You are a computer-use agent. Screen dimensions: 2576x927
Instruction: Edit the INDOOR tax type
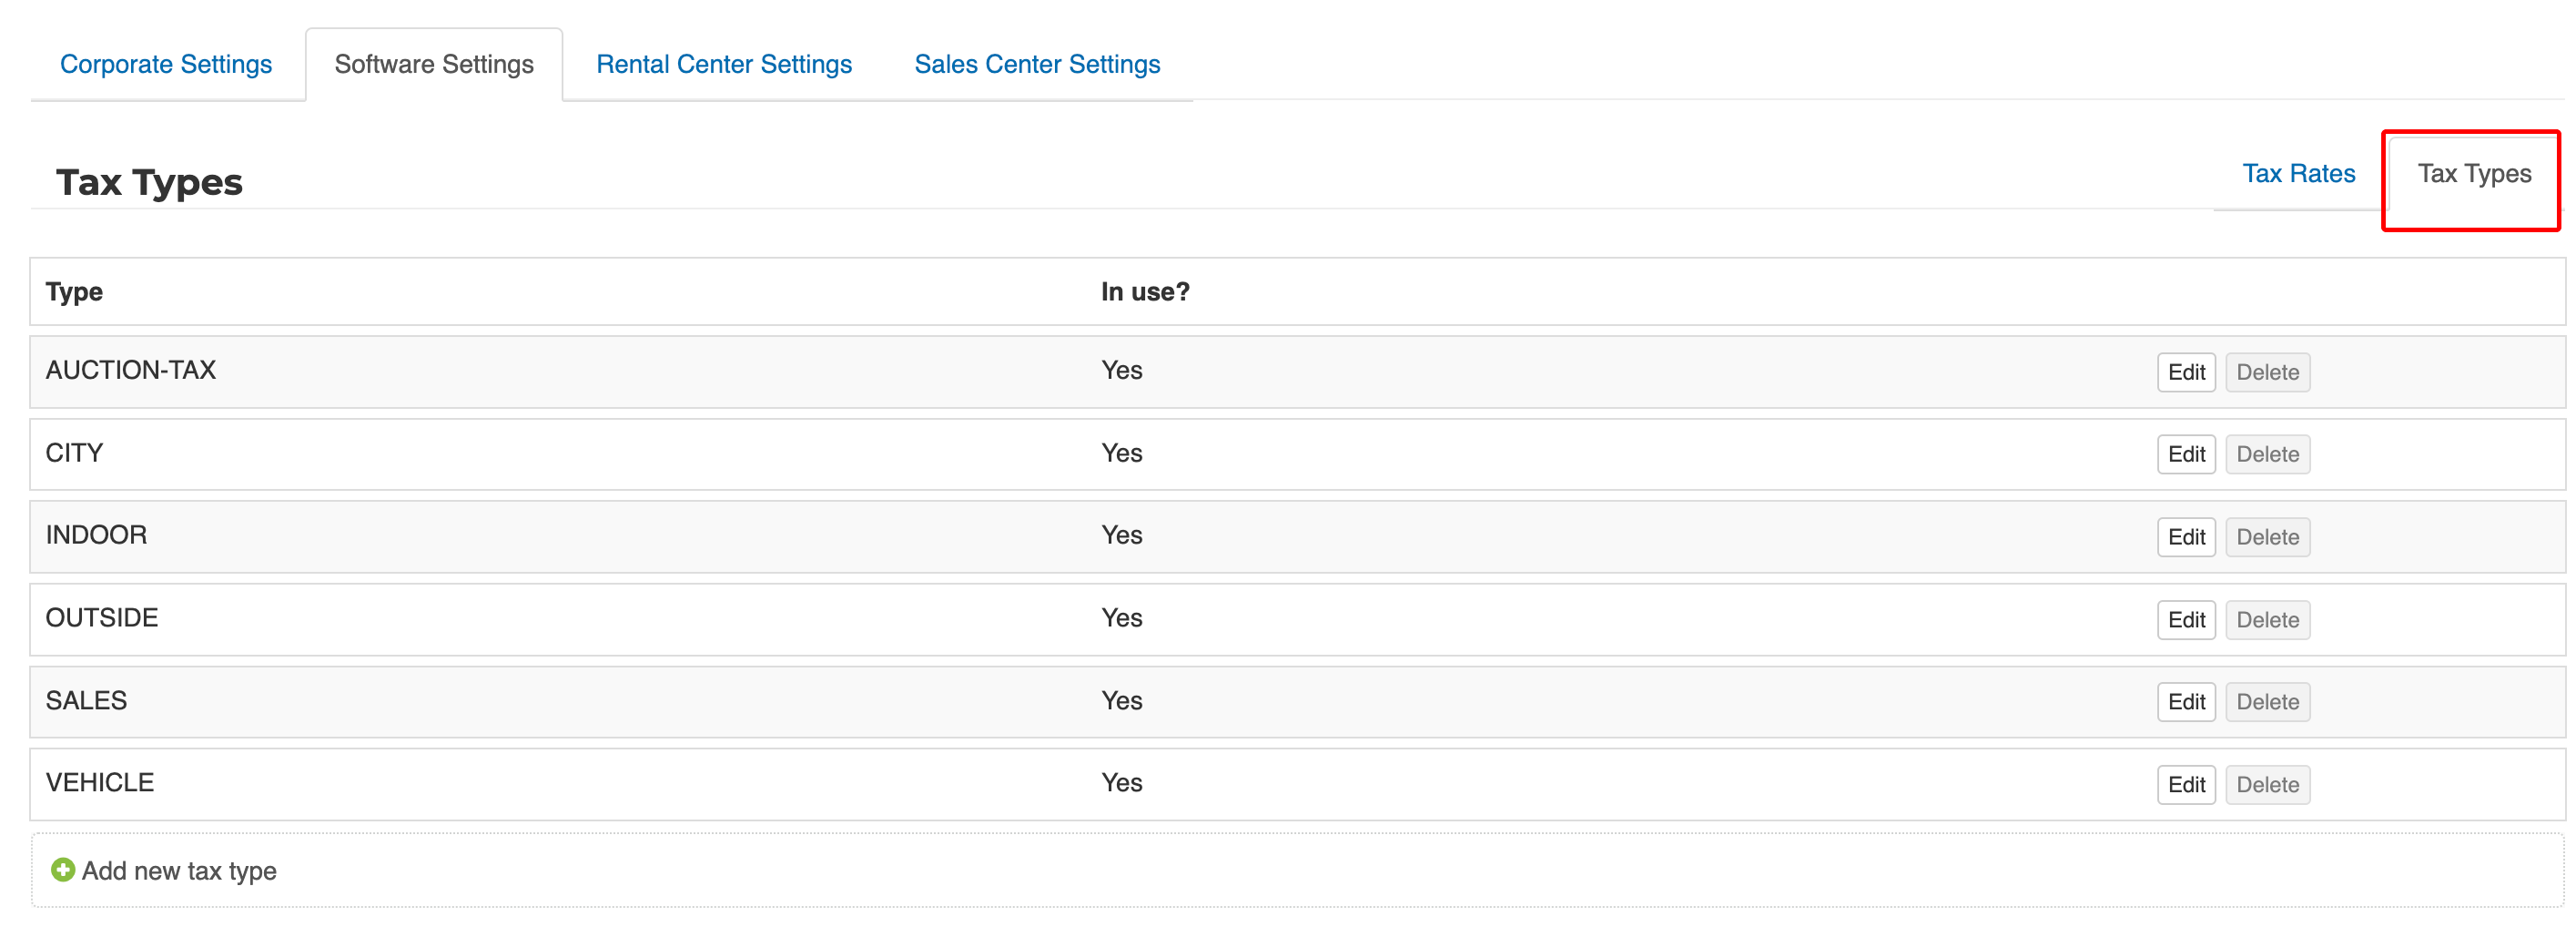[x=2186, y=537]
